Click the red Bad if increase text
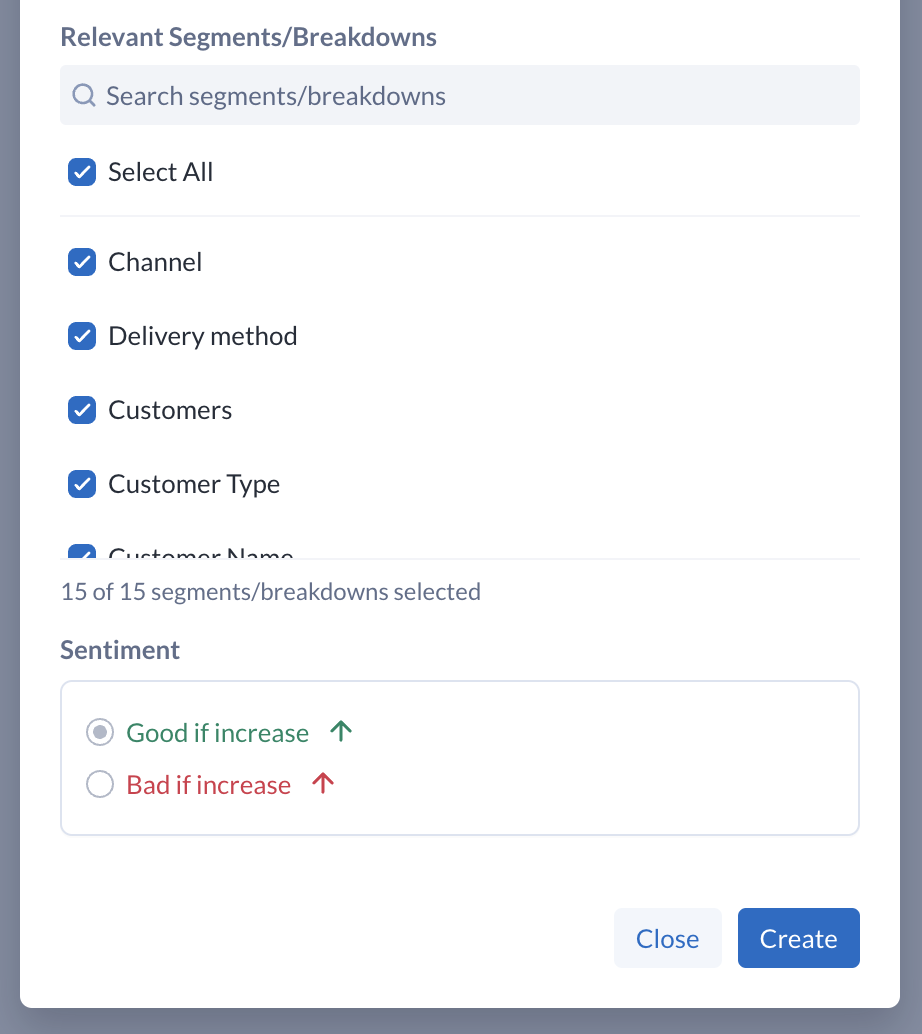922x1034 pixels. (x=208, y=785)
